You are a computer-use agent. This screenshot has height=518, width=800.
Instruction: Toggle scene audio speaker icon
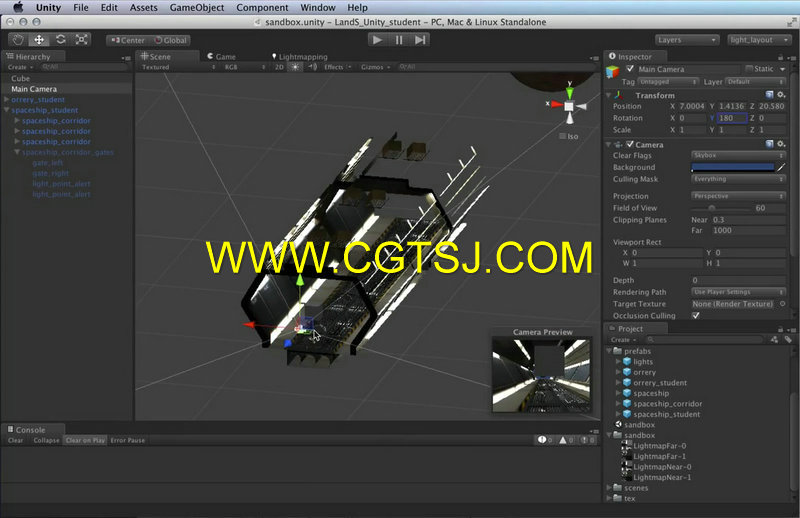(312, 67)
